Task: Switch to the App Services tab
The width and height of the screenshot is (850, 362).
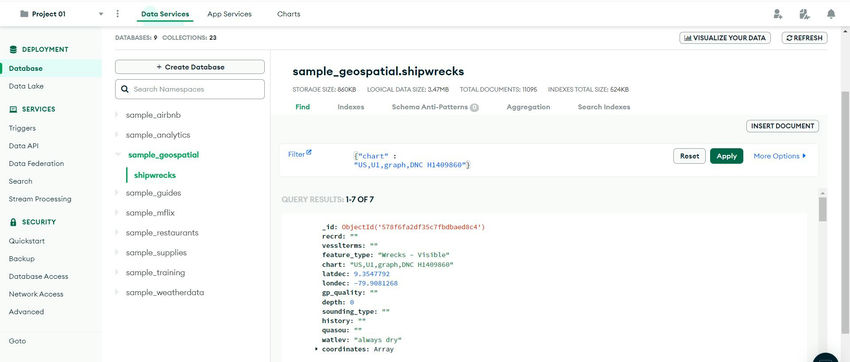Action: 229,14
